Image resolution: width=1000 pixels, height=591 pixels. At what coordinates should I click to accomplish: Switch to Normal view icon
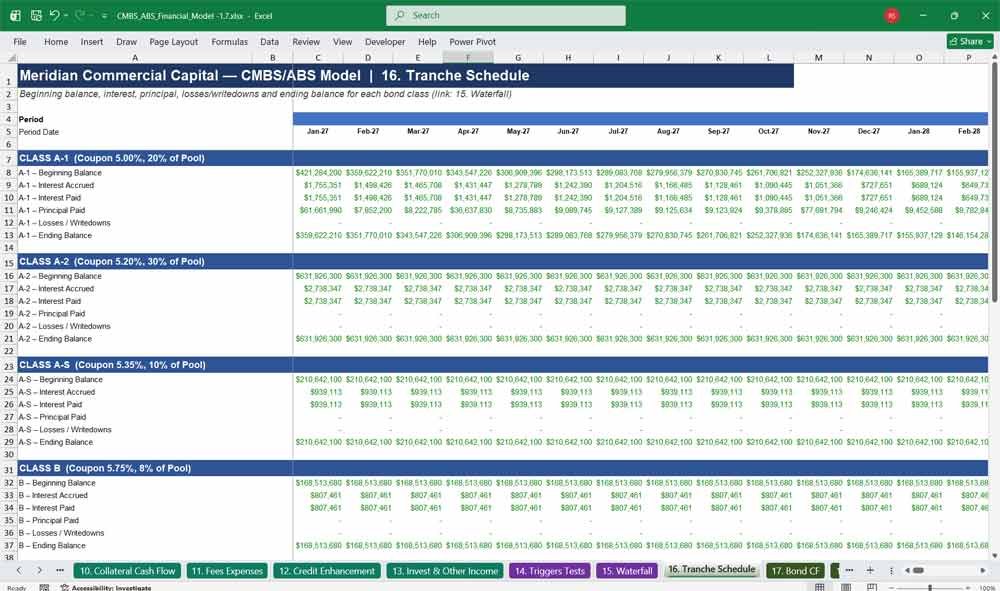point(820,587)
